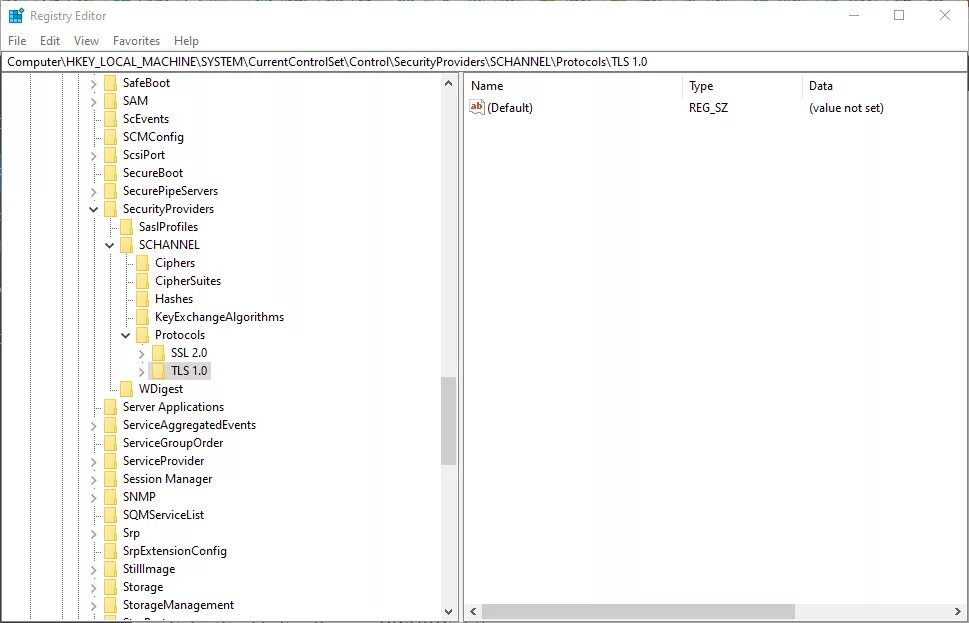Viewport: 969px width, 623px height.
Task: Expand the SecurePipeServers key
Action: pyautogui.click(x=93, y=192)
